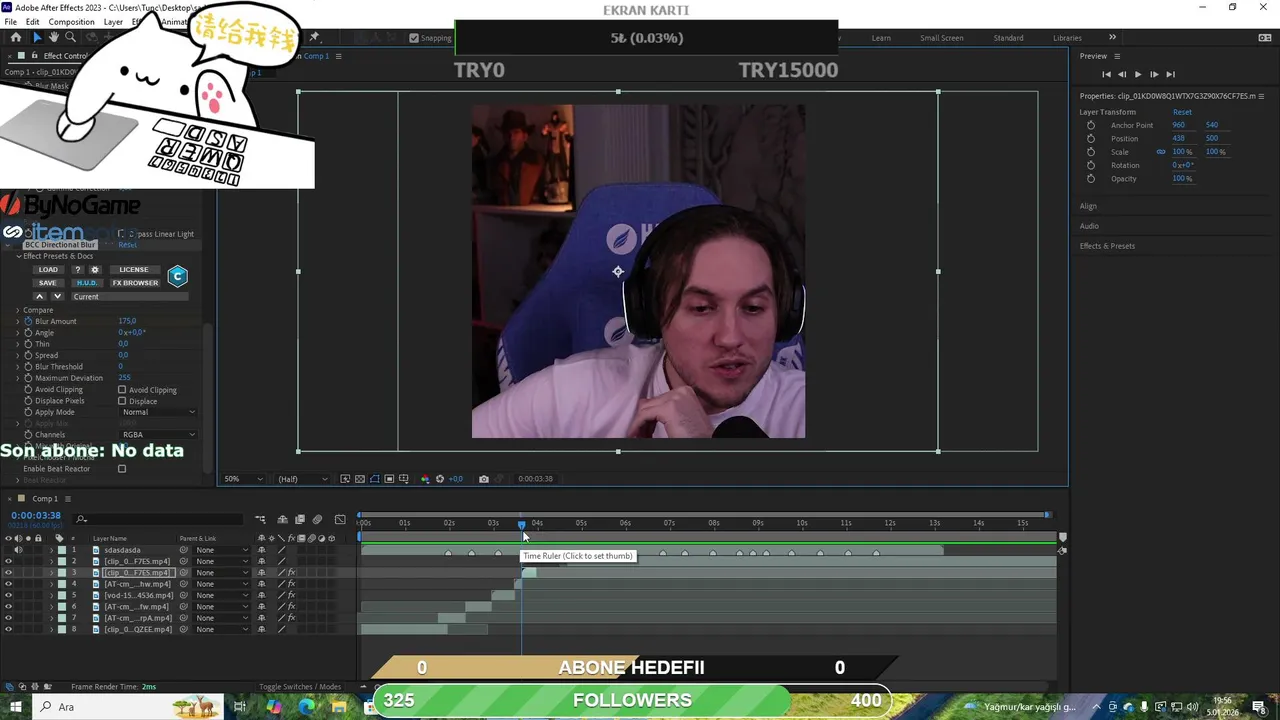Open the Composition menu

pos(71,22)
